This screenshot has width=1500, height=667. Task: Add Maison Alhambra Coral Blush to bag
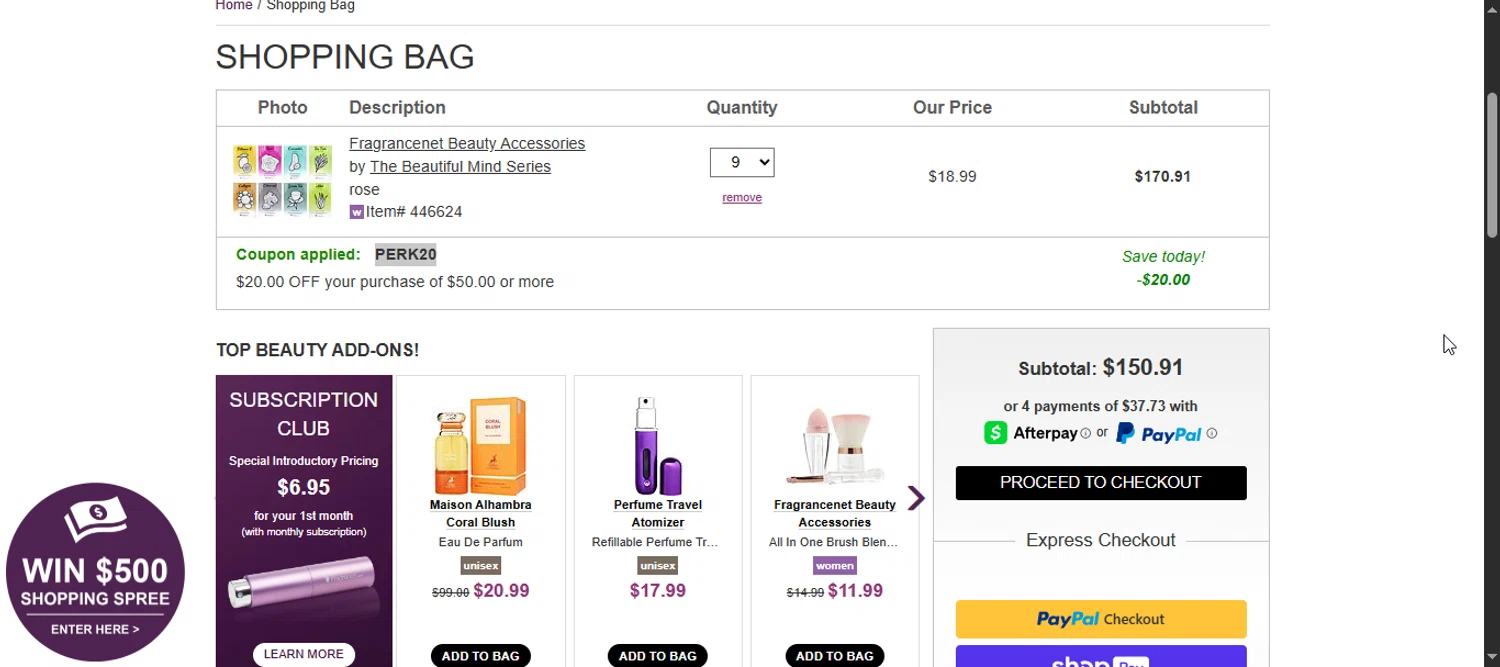(x=481, y=656)
